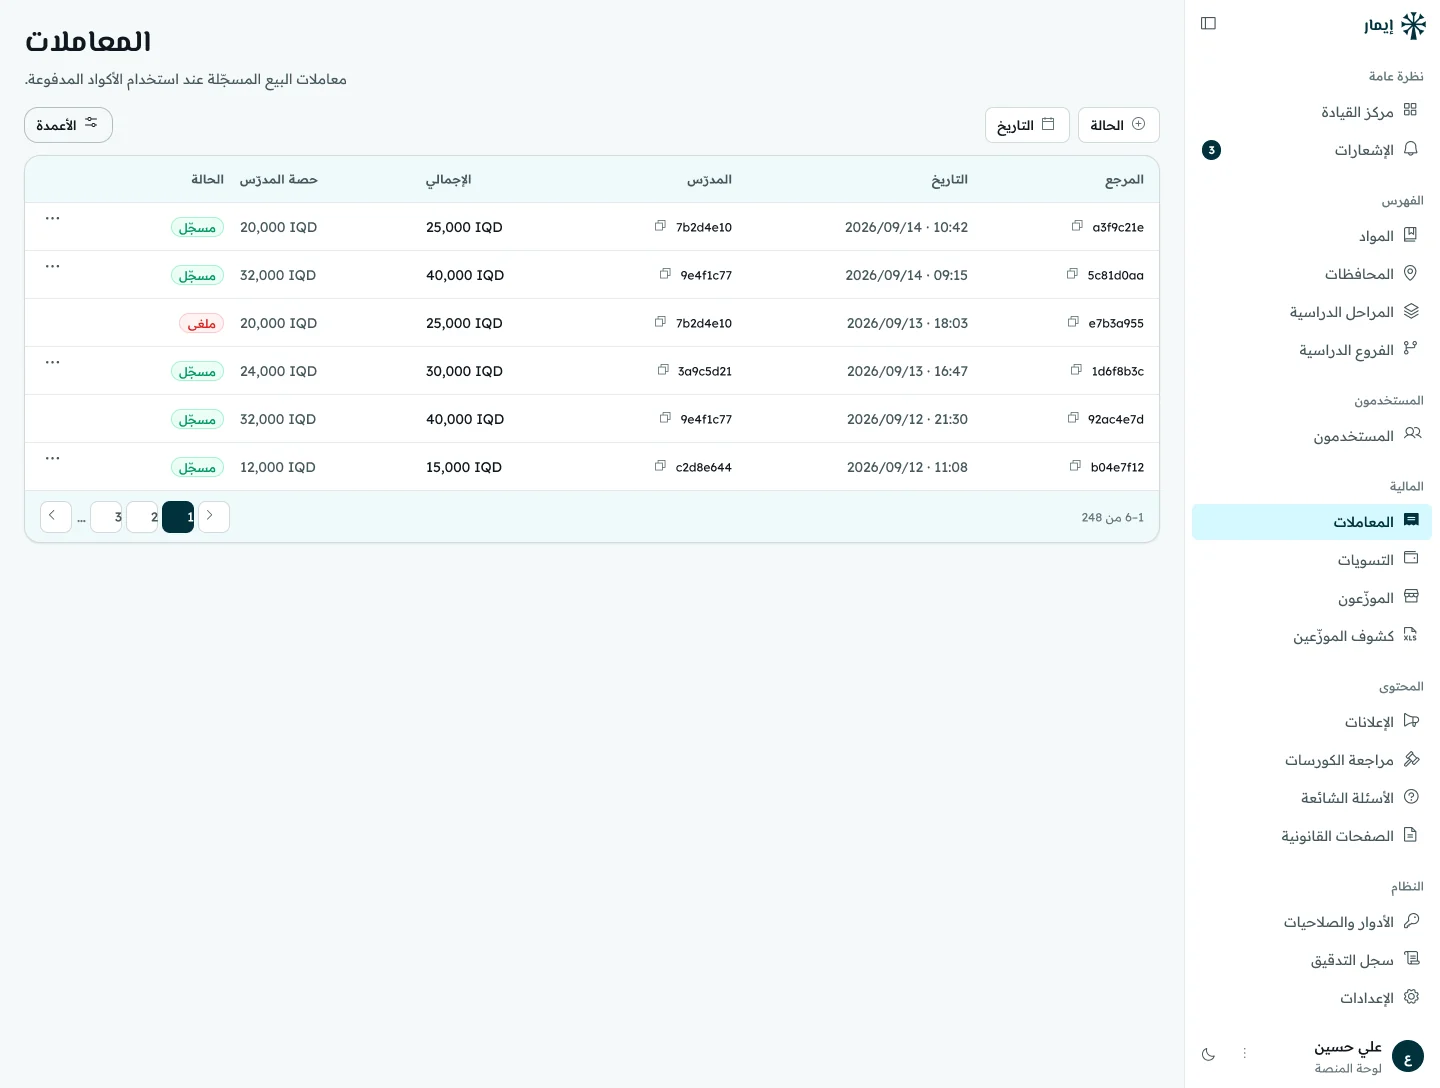Copy the reference a3f9c21e using its copy icon
Viewport: 1440px width, 1088px height.
click(x=1077, y=226)
